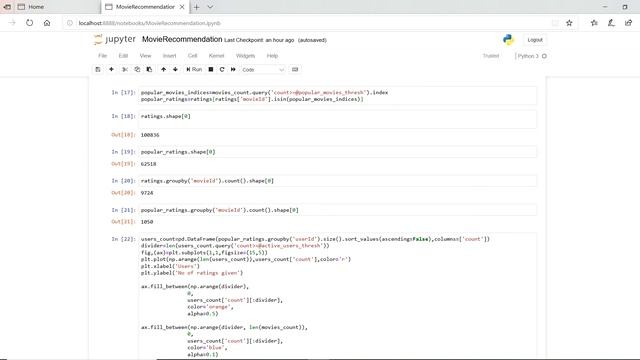This screenshot has width=640, height=360.
Task: Select cell In [20] ratings.groupby
Action: click(x=338, y=181)
